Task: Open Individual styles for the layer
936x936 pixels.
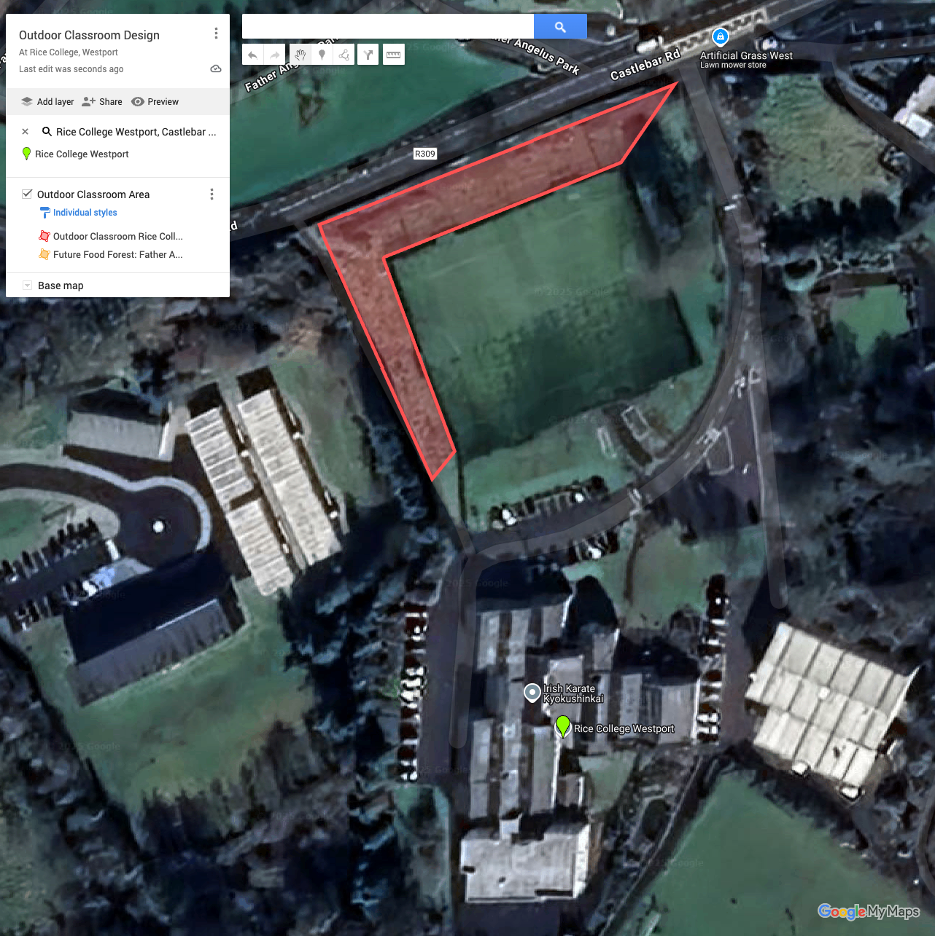Action: click(85, 213)
